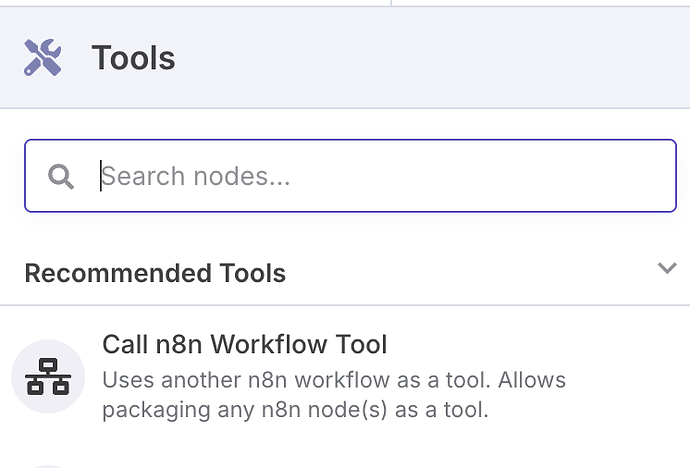
Task: Click the purple tools icon in the header
Action: tap(43, 57)
